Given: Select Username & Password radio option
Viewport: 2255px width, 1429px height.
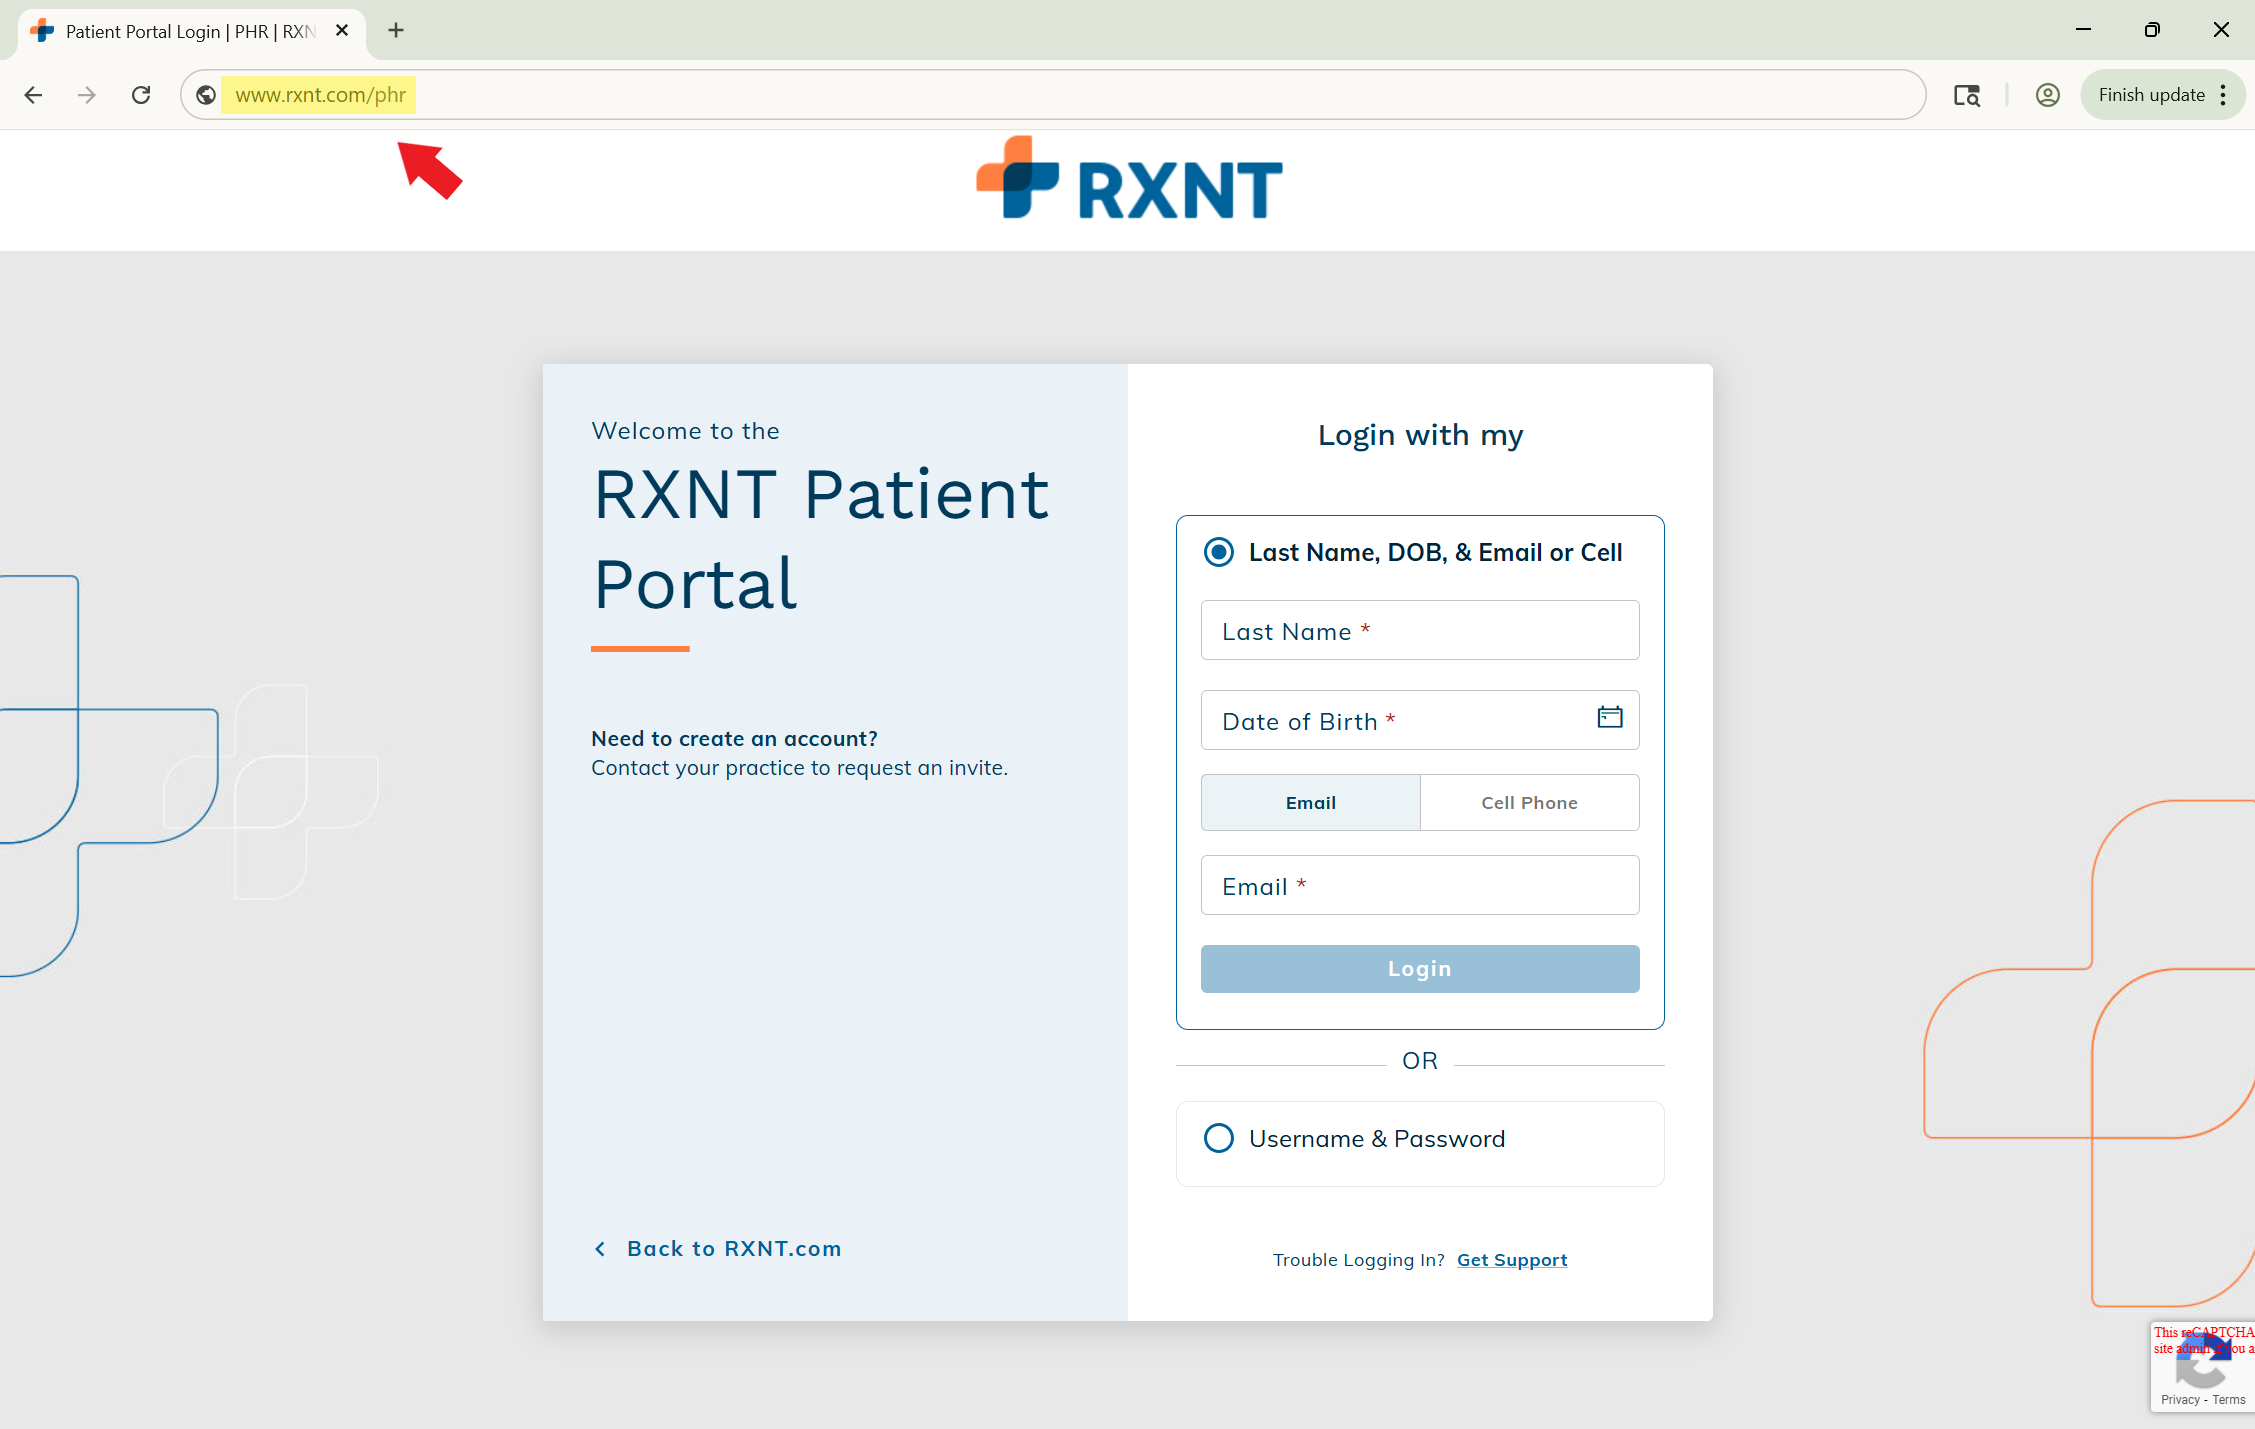Looking at the screenshot, I should point(1218,1138).
